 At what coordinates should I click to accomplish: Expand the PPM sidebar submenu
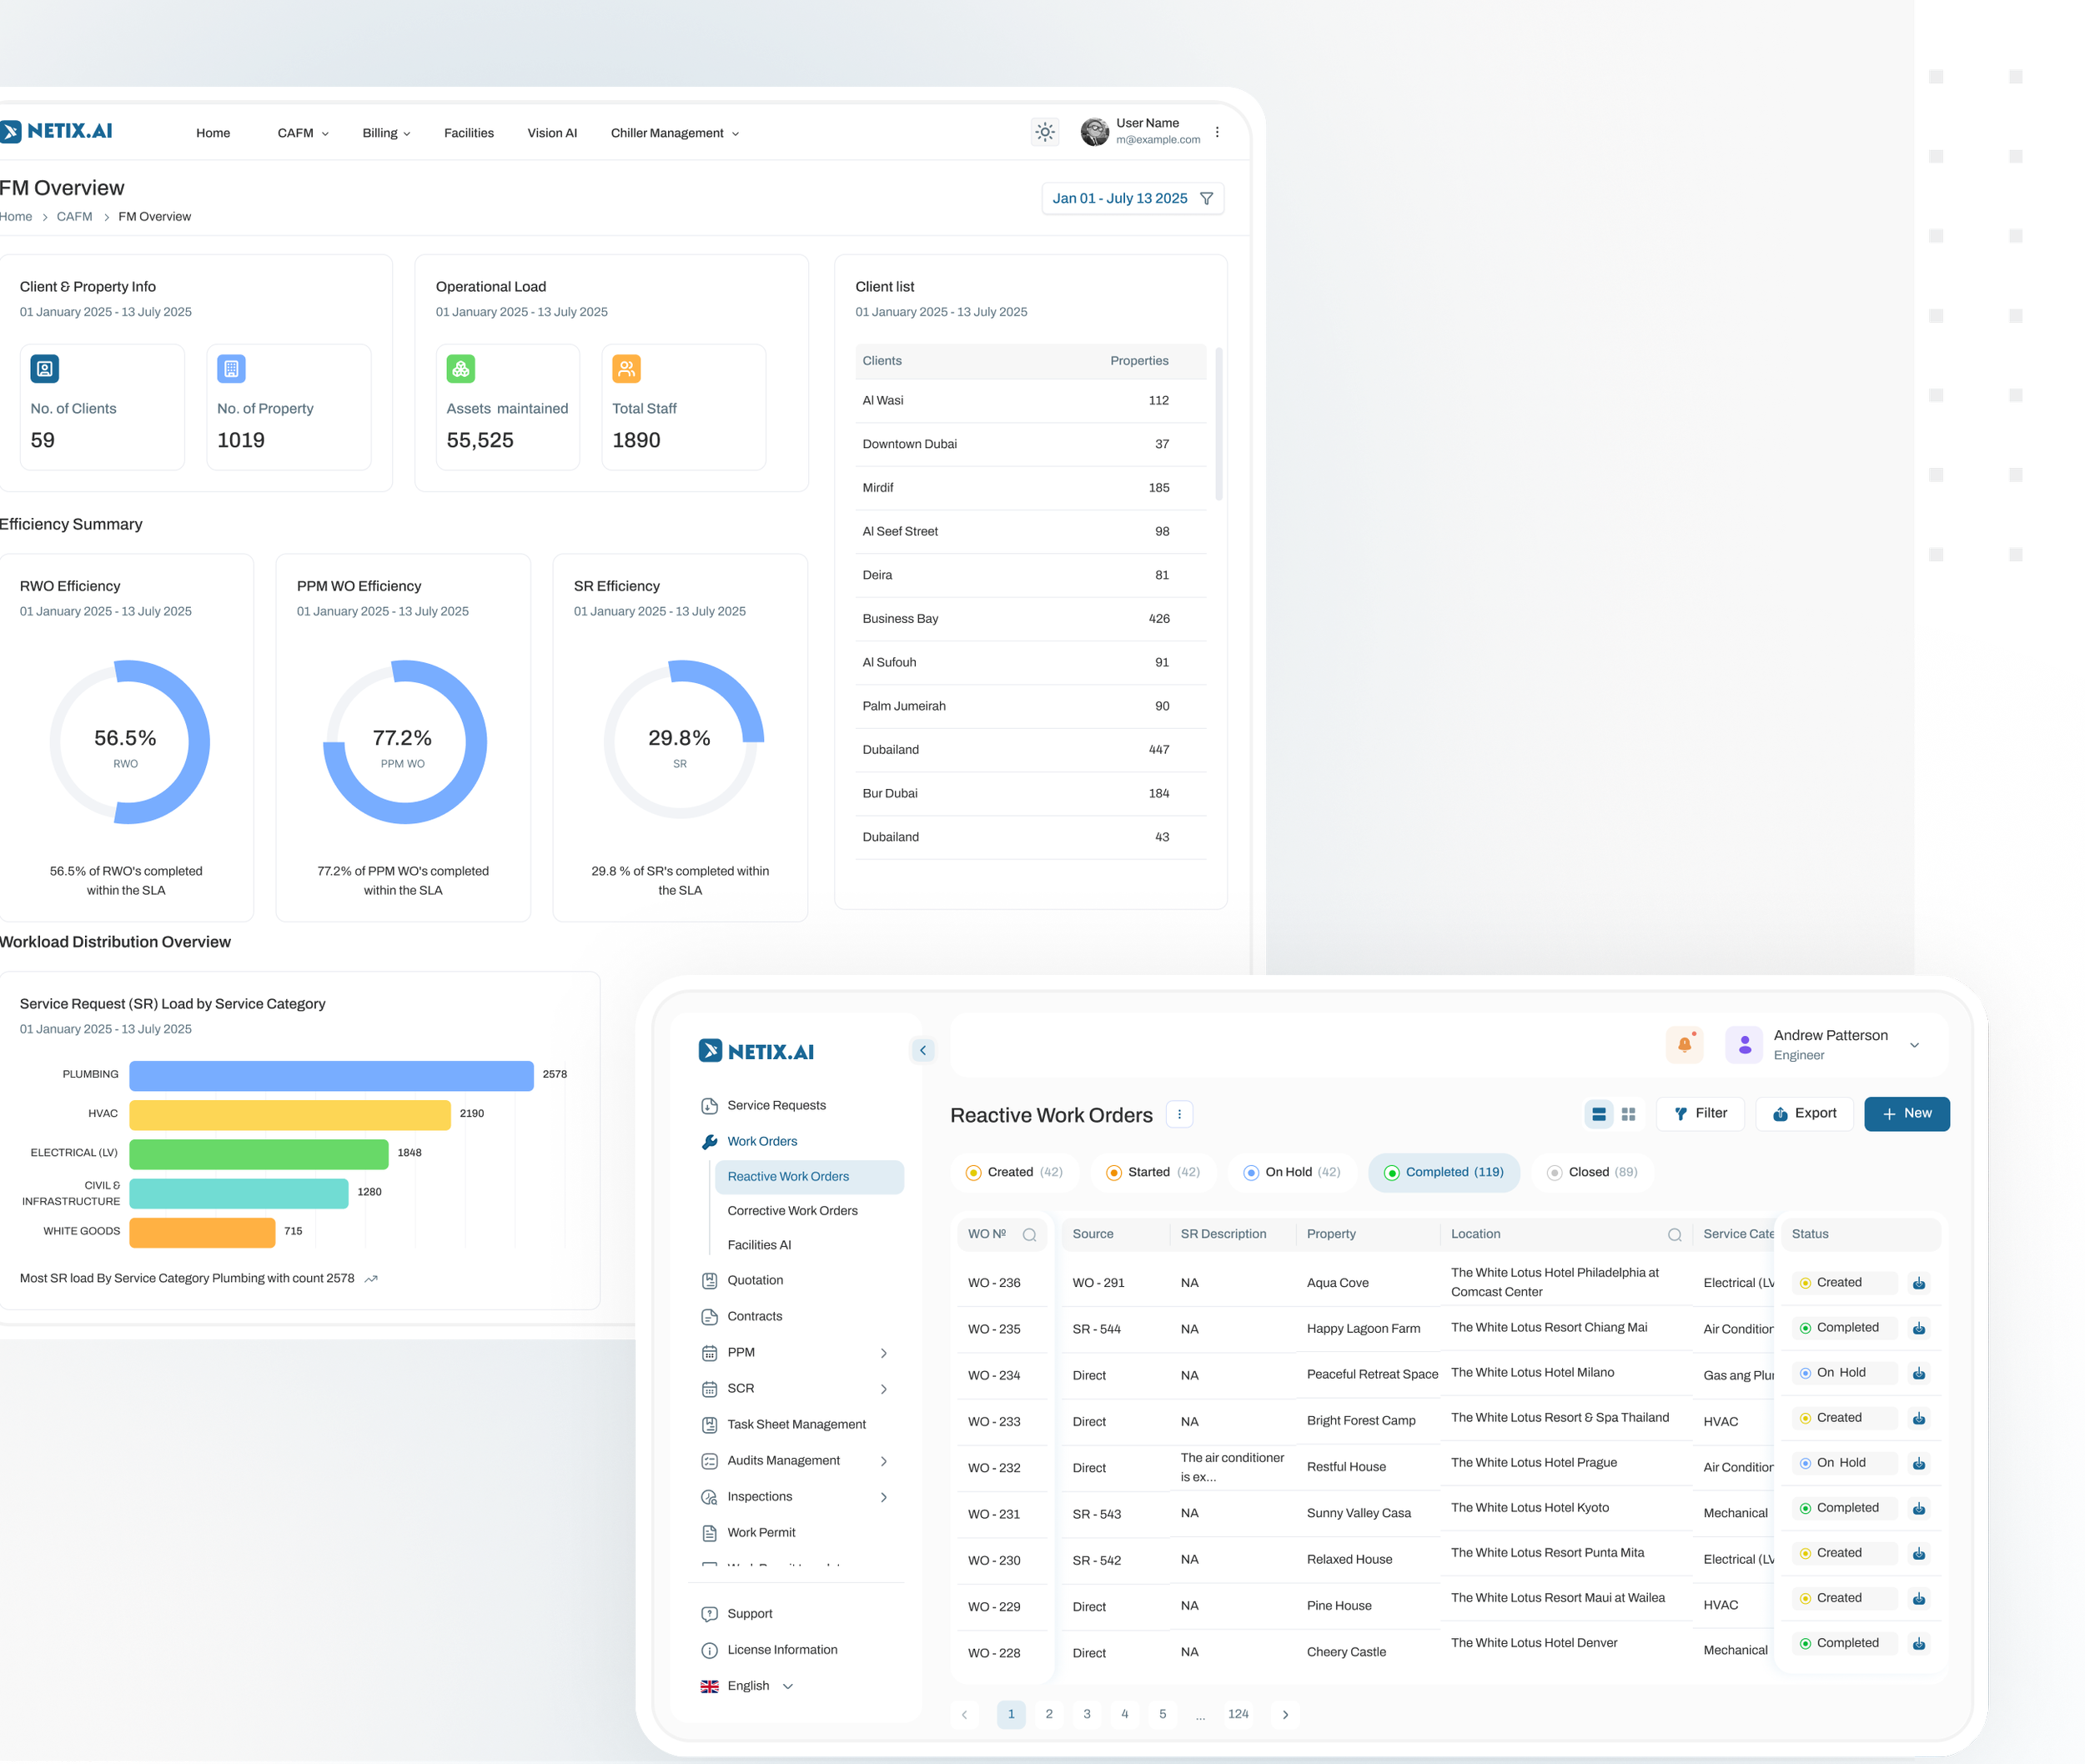tap(883, 1353)
